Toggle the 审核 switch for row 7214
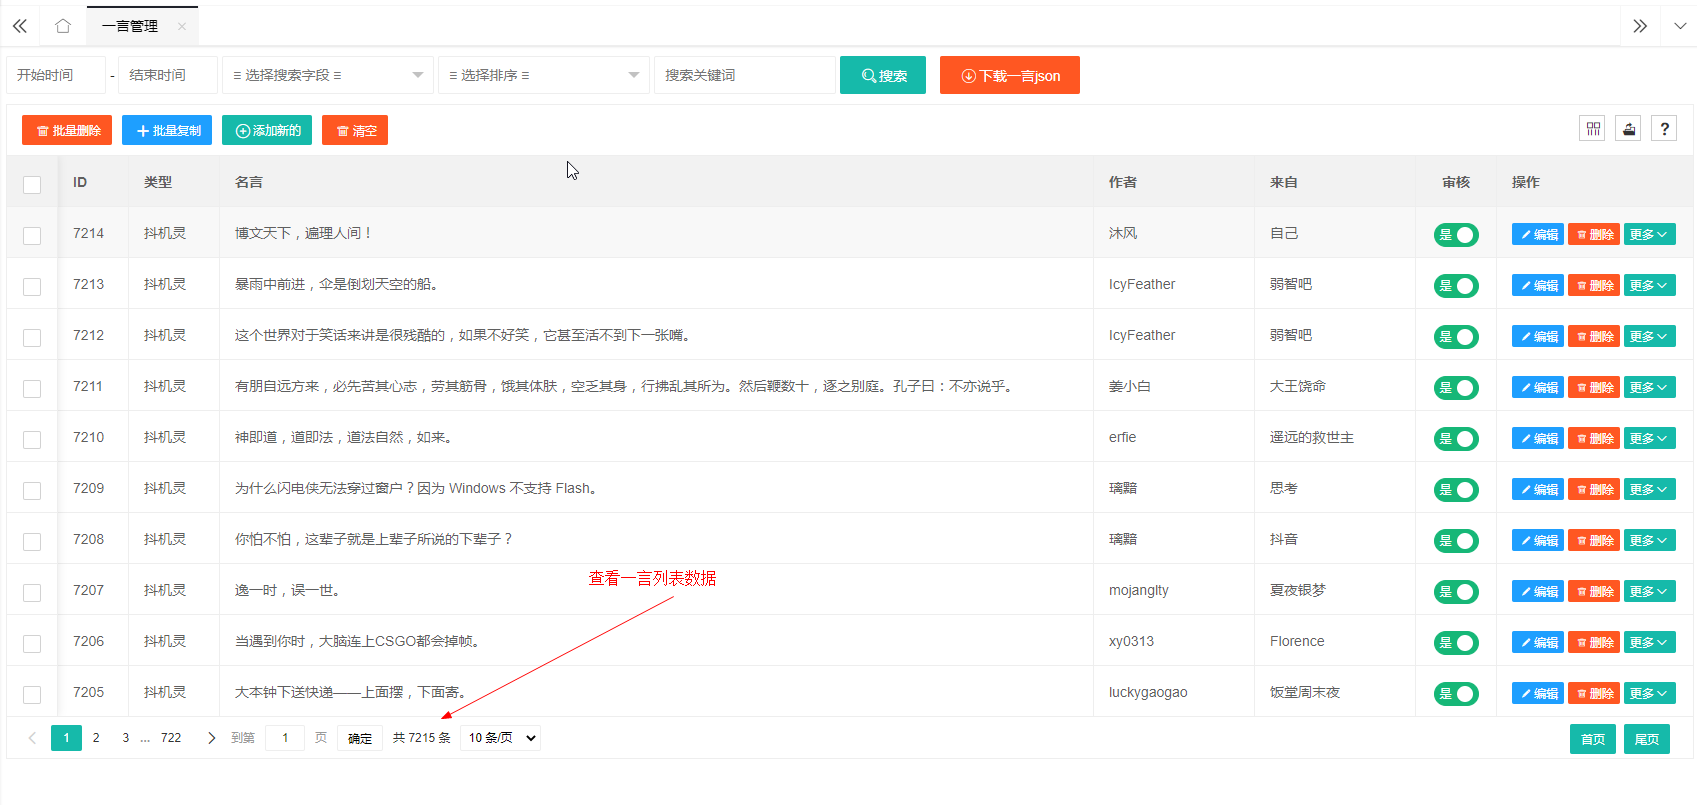The height and width of the screenshot is (805, 1697). pos(1456,235)
